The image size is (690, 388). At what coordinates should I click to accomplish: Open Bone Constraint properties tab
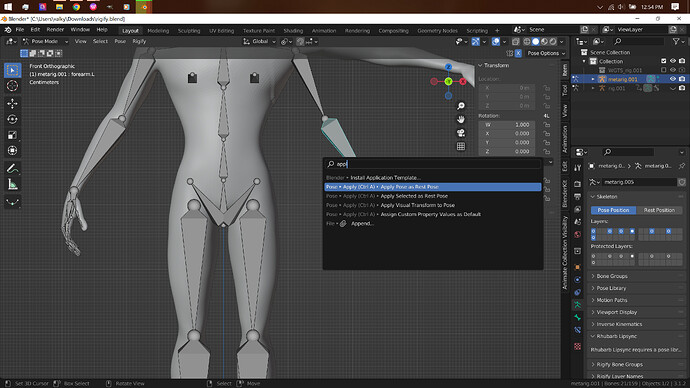pos(578,330)
